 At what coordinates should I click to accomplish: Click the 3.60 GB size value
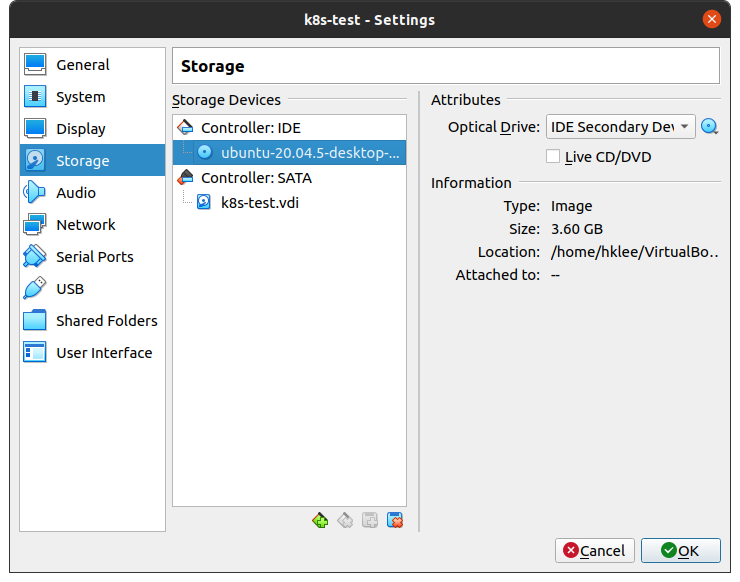coord(577,229)
